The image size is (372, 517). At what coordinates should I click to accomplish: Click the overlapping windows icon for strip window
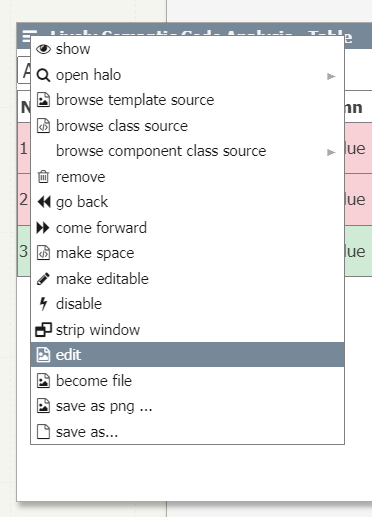[x=44, y=330]
